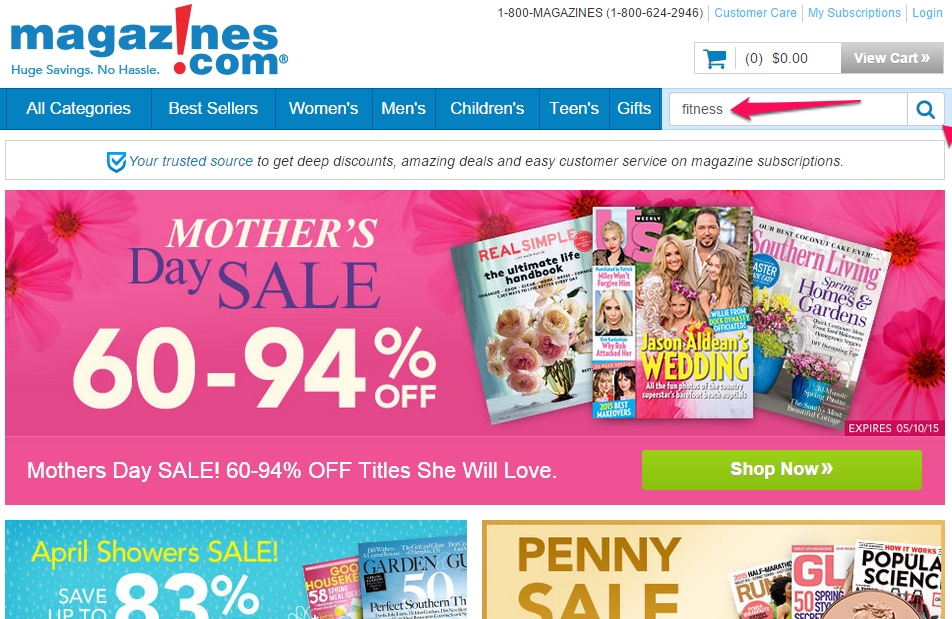Select Best Sellers in navigation bar
The image size is (952, 619).
click(213, 109)
